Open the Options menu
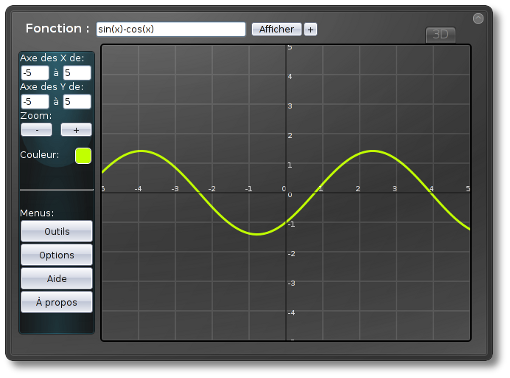 click(57, 255)
